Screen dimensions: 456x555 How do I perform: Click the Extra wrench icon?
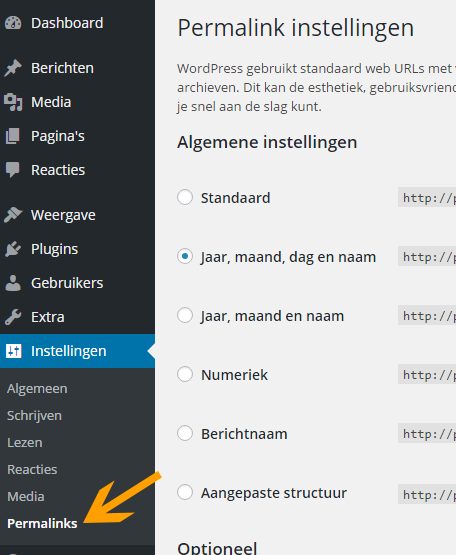click(x=13, y=317)
